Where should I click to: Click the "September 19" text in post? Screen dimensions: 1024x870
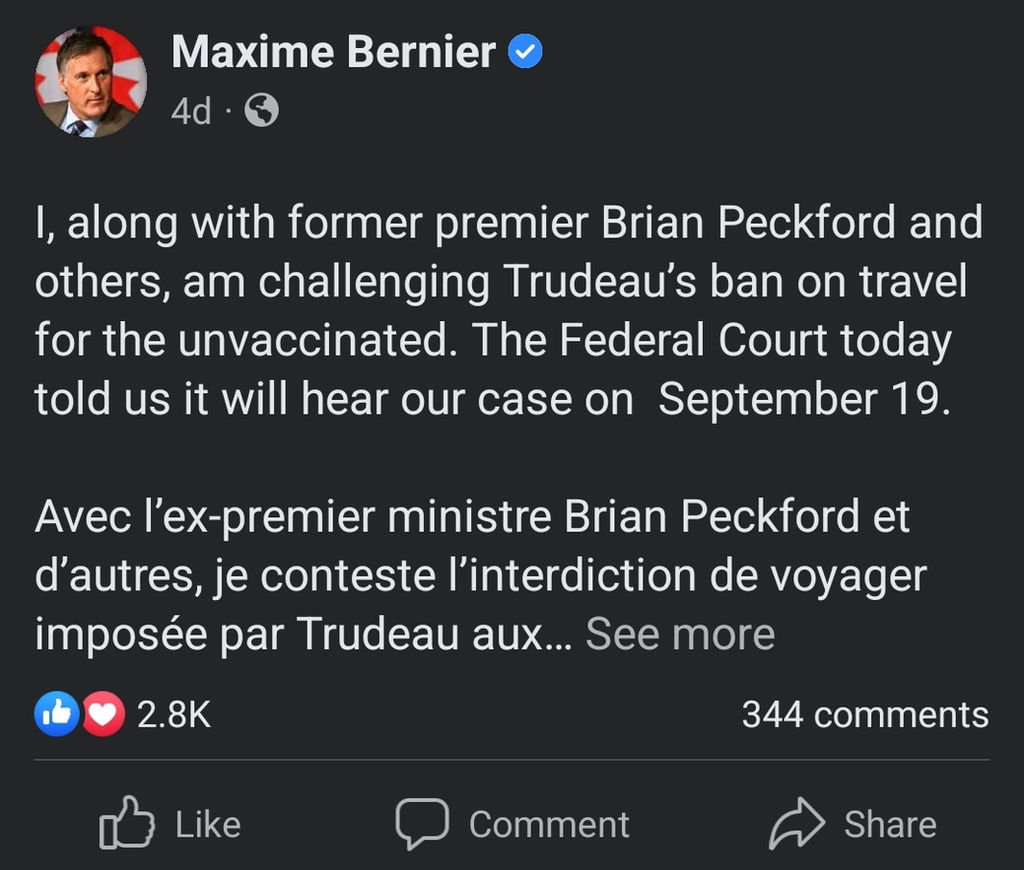pos(802,400)
